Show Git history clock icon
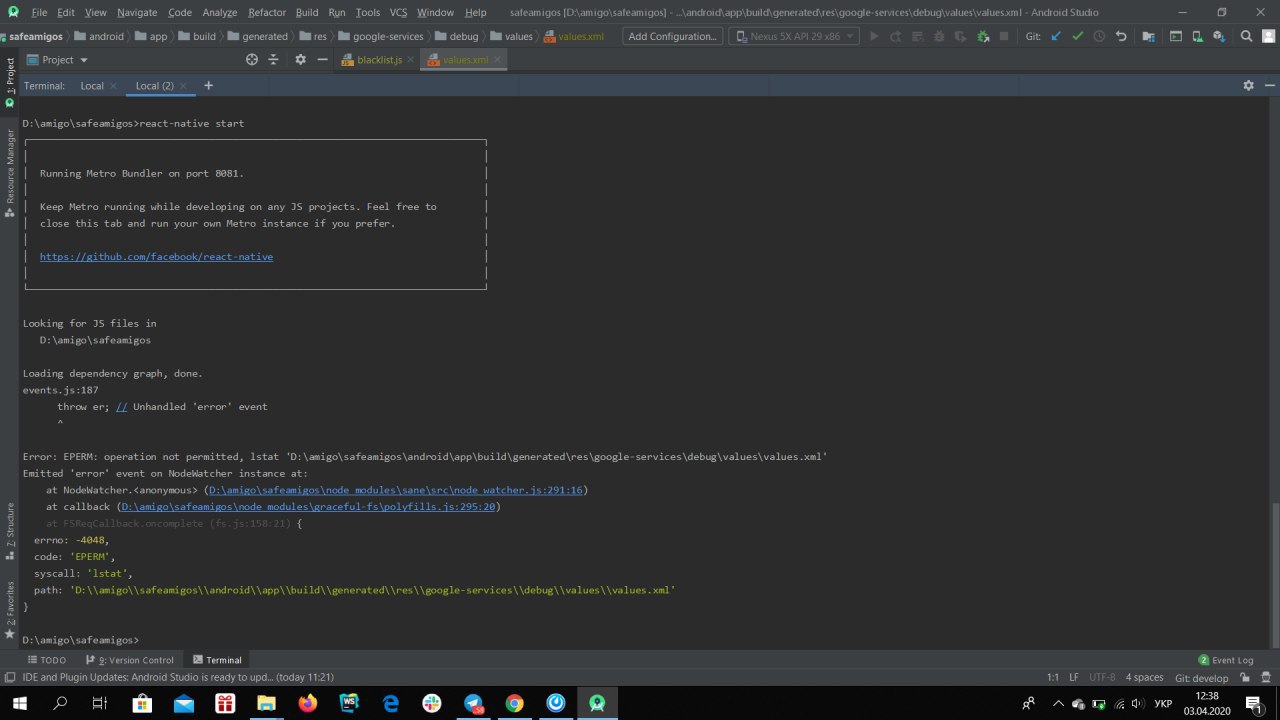 pyautogui.click(x=1099, y=36)
